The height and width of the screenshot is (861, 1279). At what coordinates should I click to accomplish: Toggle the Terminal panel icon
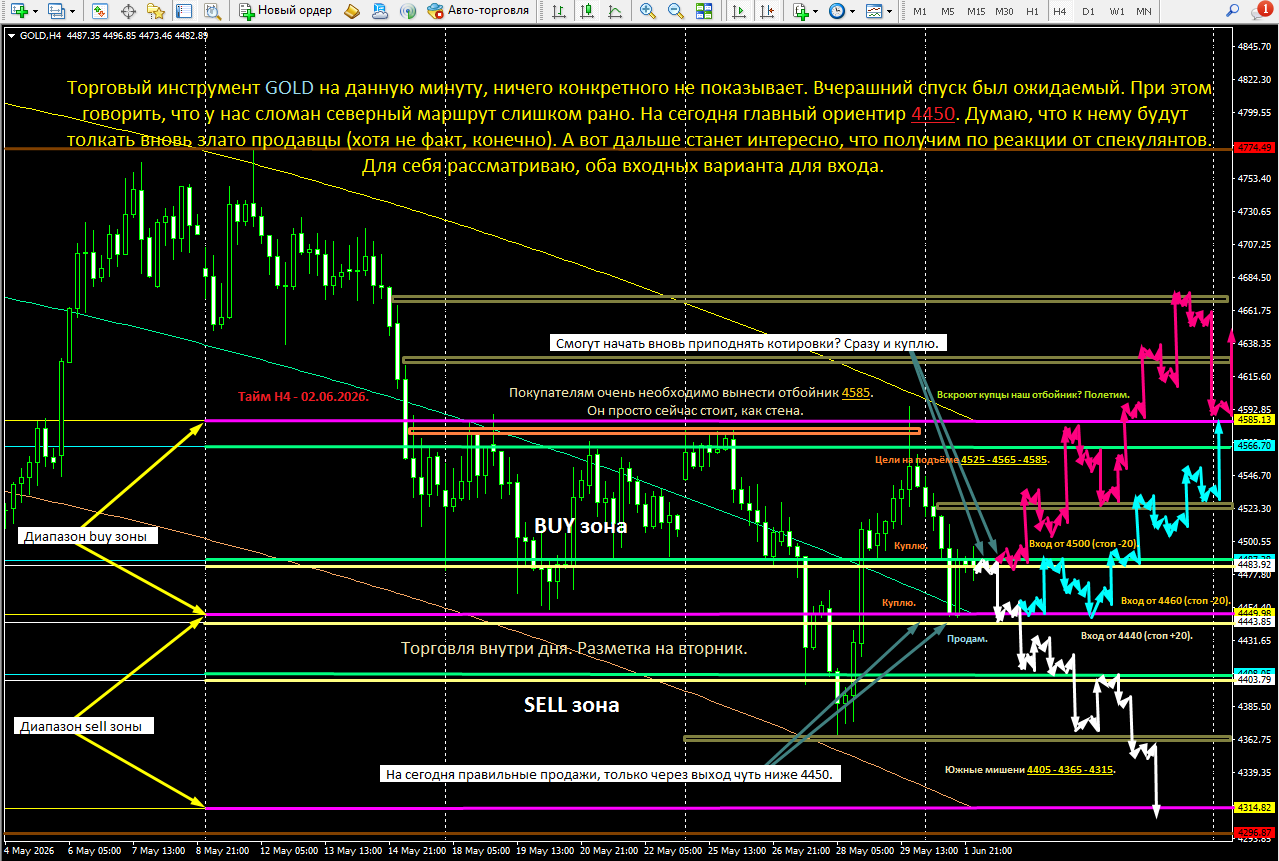click(183, 11)
